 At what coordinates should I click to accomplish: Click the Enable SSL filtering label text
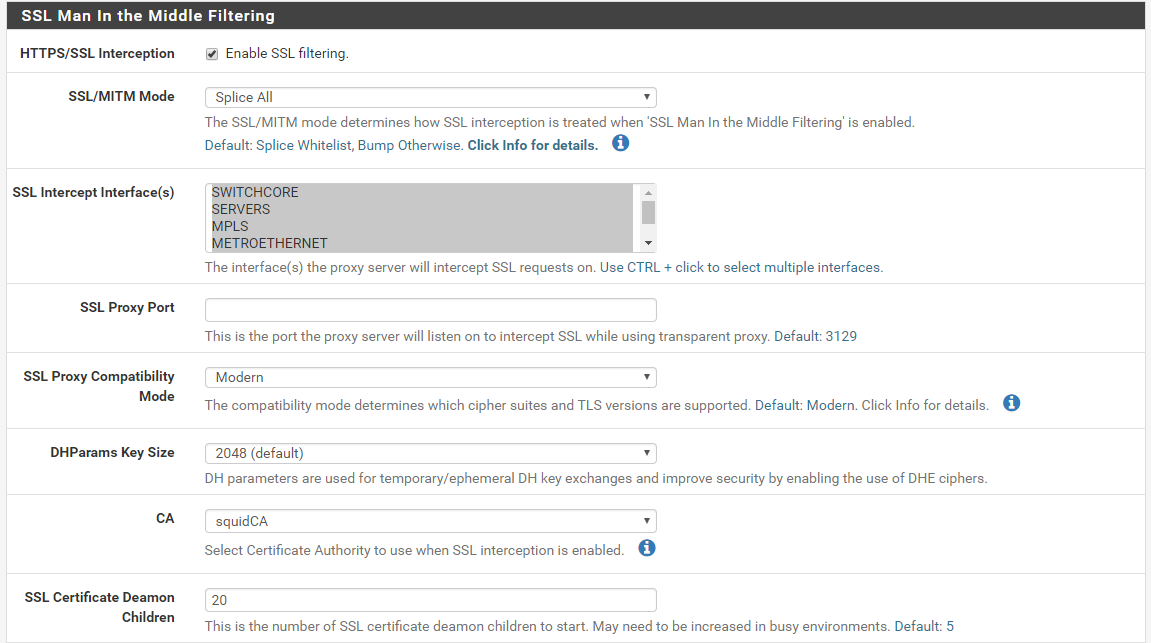[287, 54]
